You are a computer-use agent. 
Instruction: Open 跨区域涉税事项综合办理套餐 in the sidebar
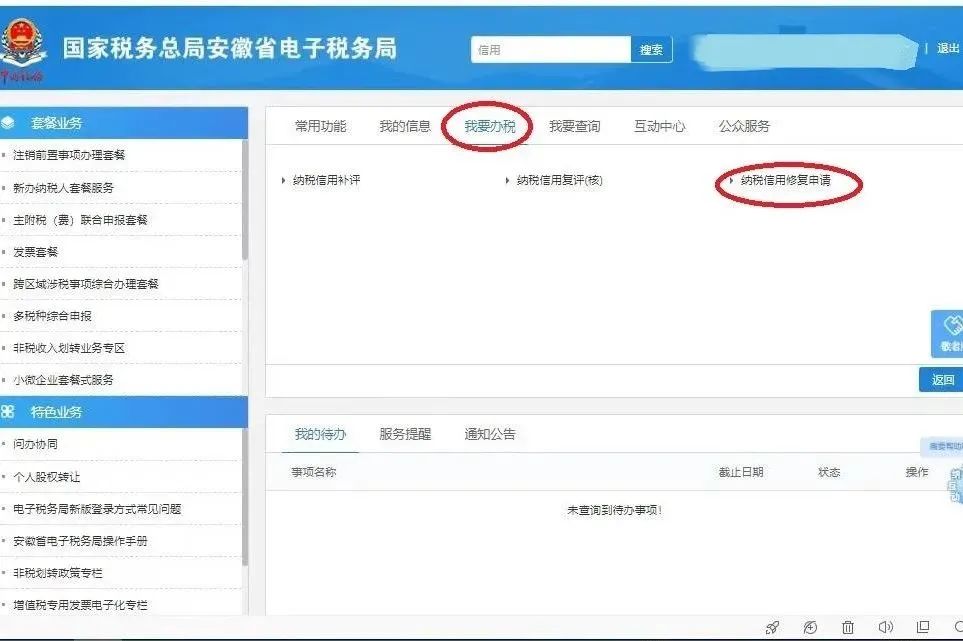click(x=86, y=284)
